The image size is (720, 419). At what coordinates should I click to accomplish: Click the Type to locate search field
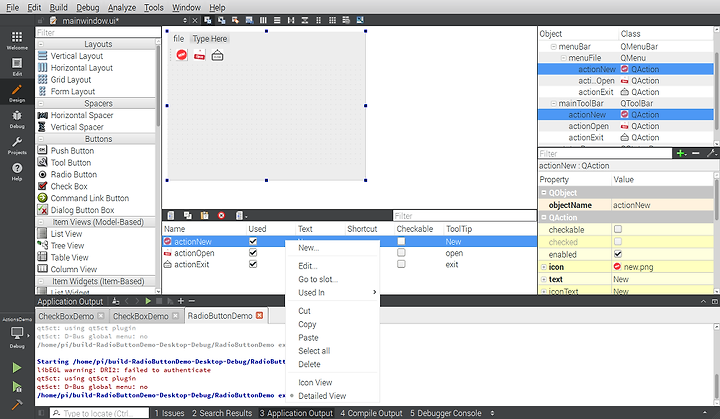pyautogui.click(x=100, y=413)
